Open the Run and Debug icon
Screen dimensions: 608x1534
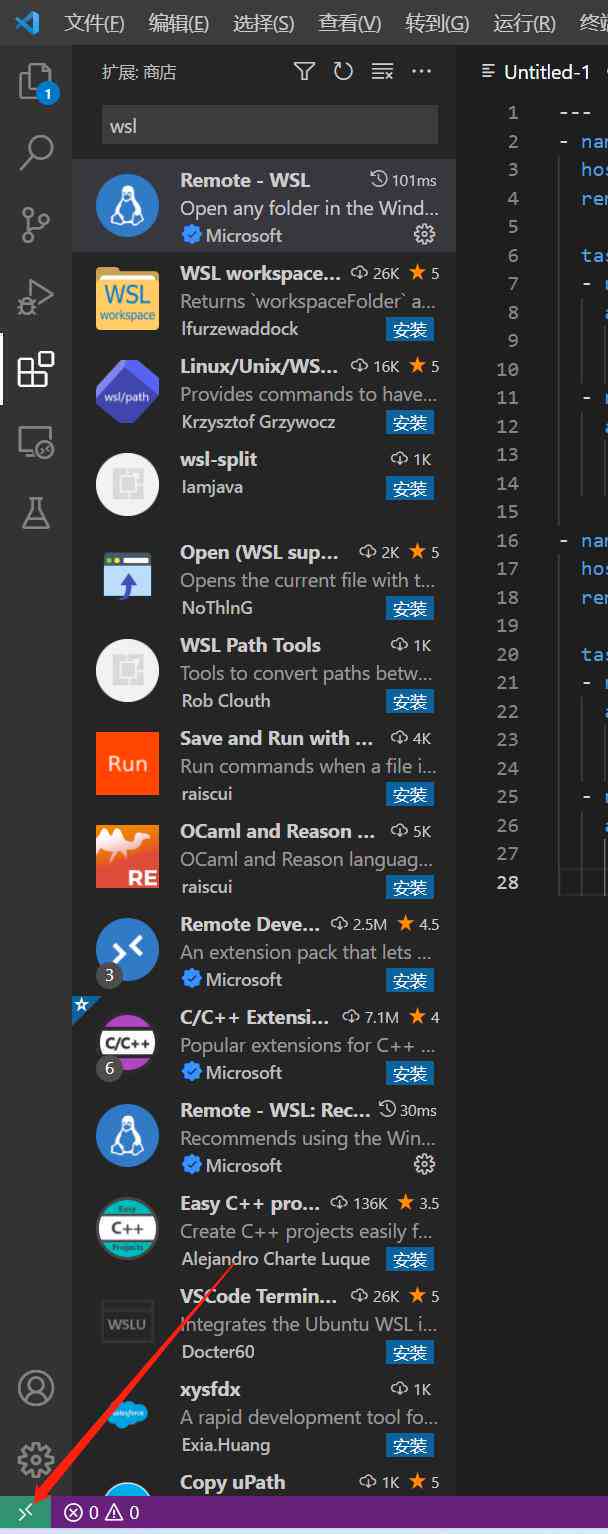click(x=36, y=297)
